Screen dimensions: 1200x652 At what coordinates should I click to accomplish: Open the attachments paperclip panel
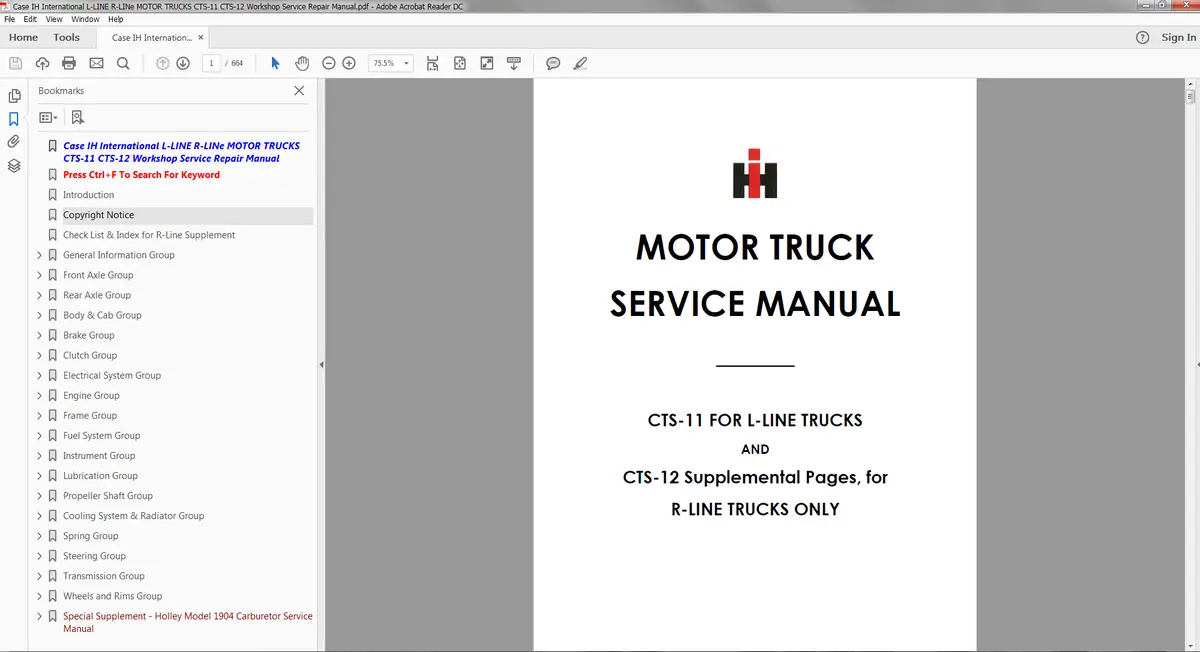tap(14, 142)
